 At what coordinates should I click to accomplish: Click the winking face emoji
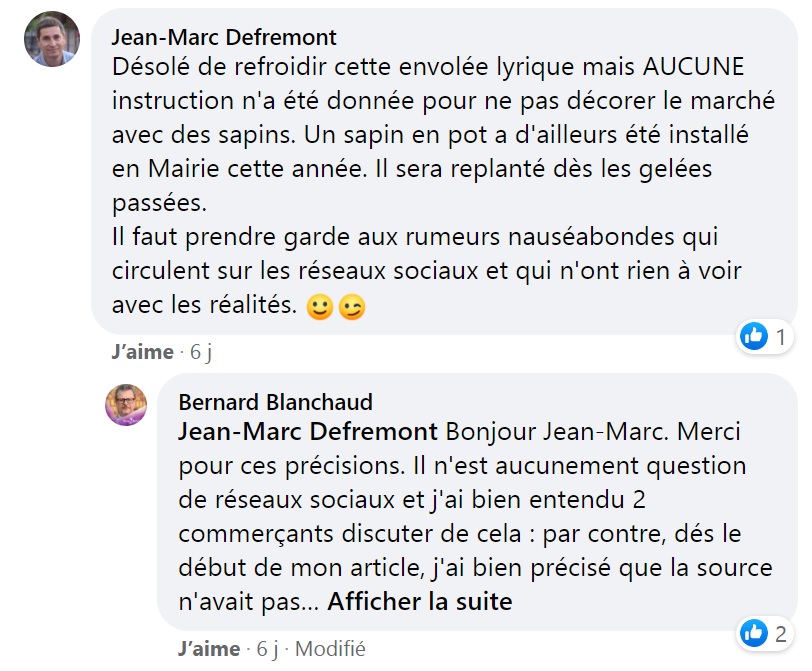coord(351,307)
